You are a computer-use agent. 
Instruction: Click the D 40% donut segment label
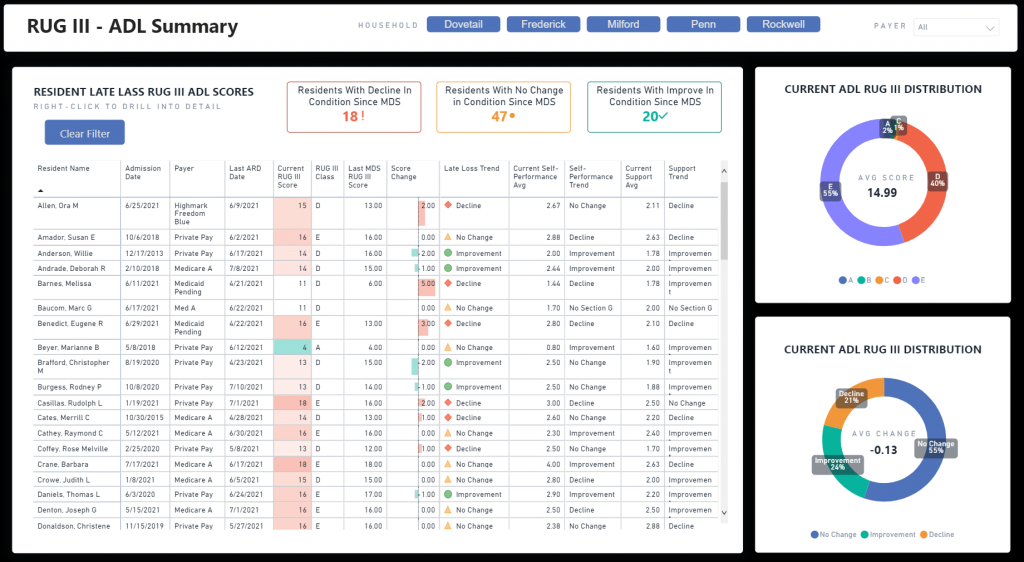(937, 180)
